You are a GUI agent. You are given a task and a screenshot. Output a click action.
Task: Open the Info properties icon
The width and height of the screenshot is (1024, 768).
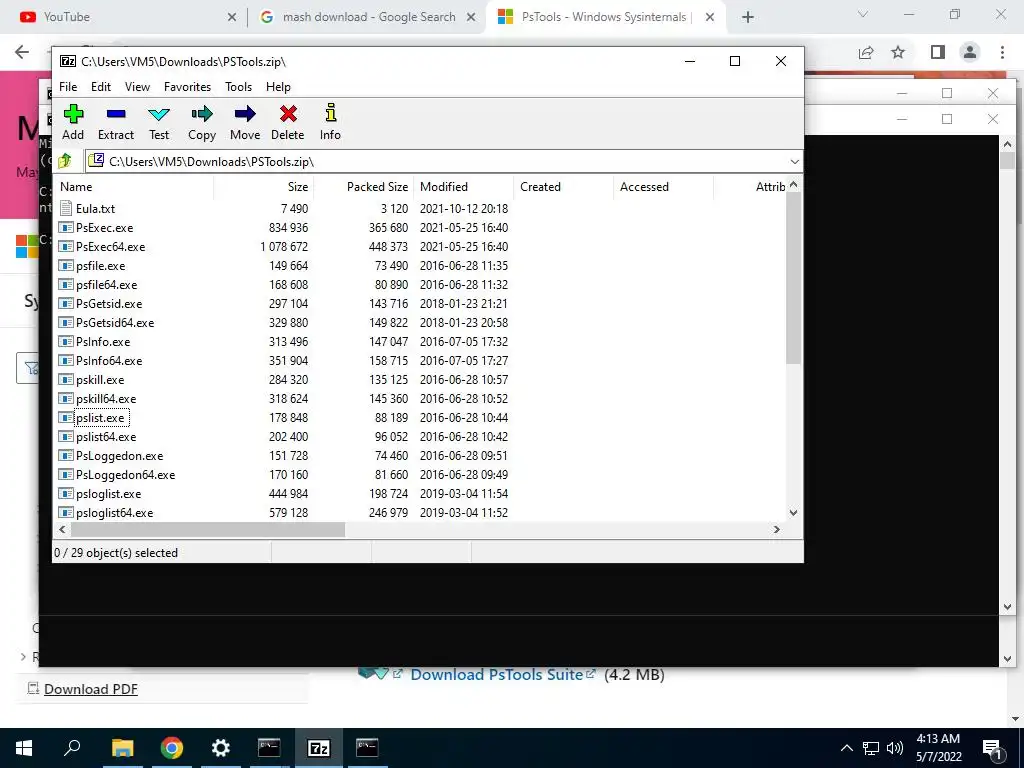click(x=330, y=113)
